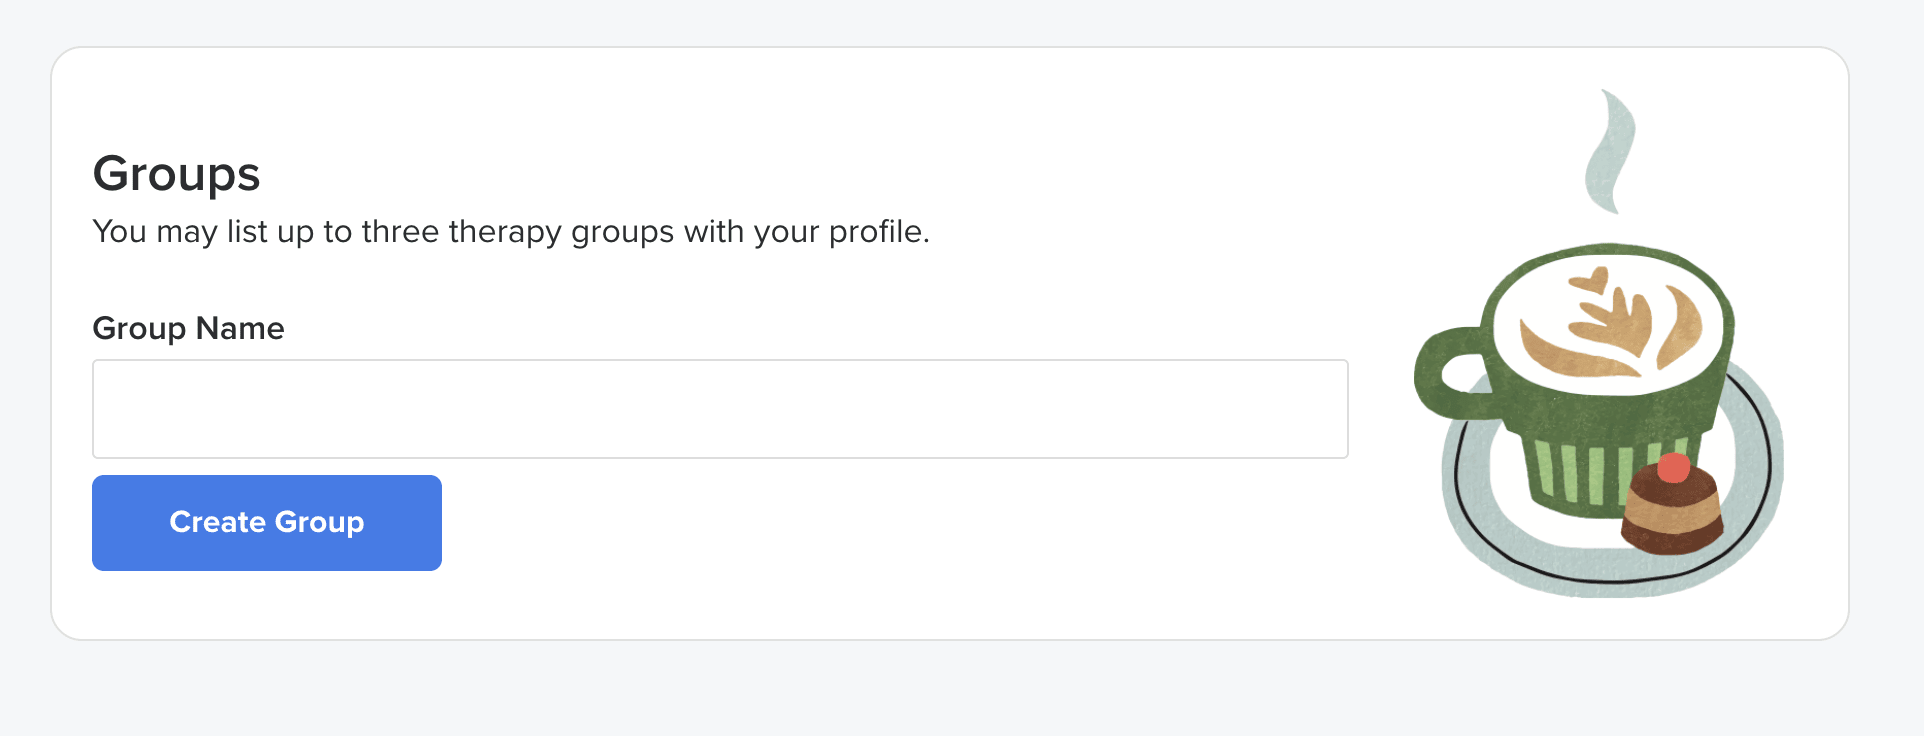Screen dimensions: 1924x736
Task: Click the light green stripes on cup base
Action: 1580,470
